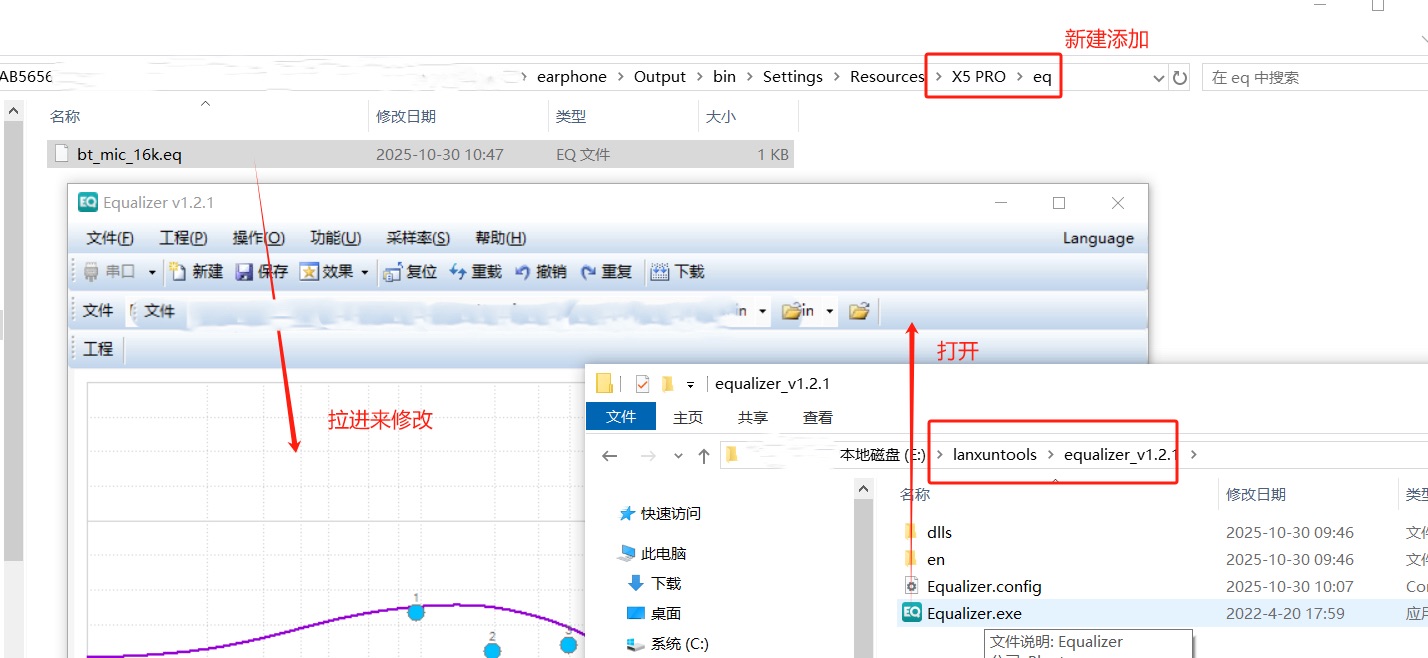Click the Equalizer.config file icon
Image resolution: width=1428 pixels, height=658 pixels.
911,586
